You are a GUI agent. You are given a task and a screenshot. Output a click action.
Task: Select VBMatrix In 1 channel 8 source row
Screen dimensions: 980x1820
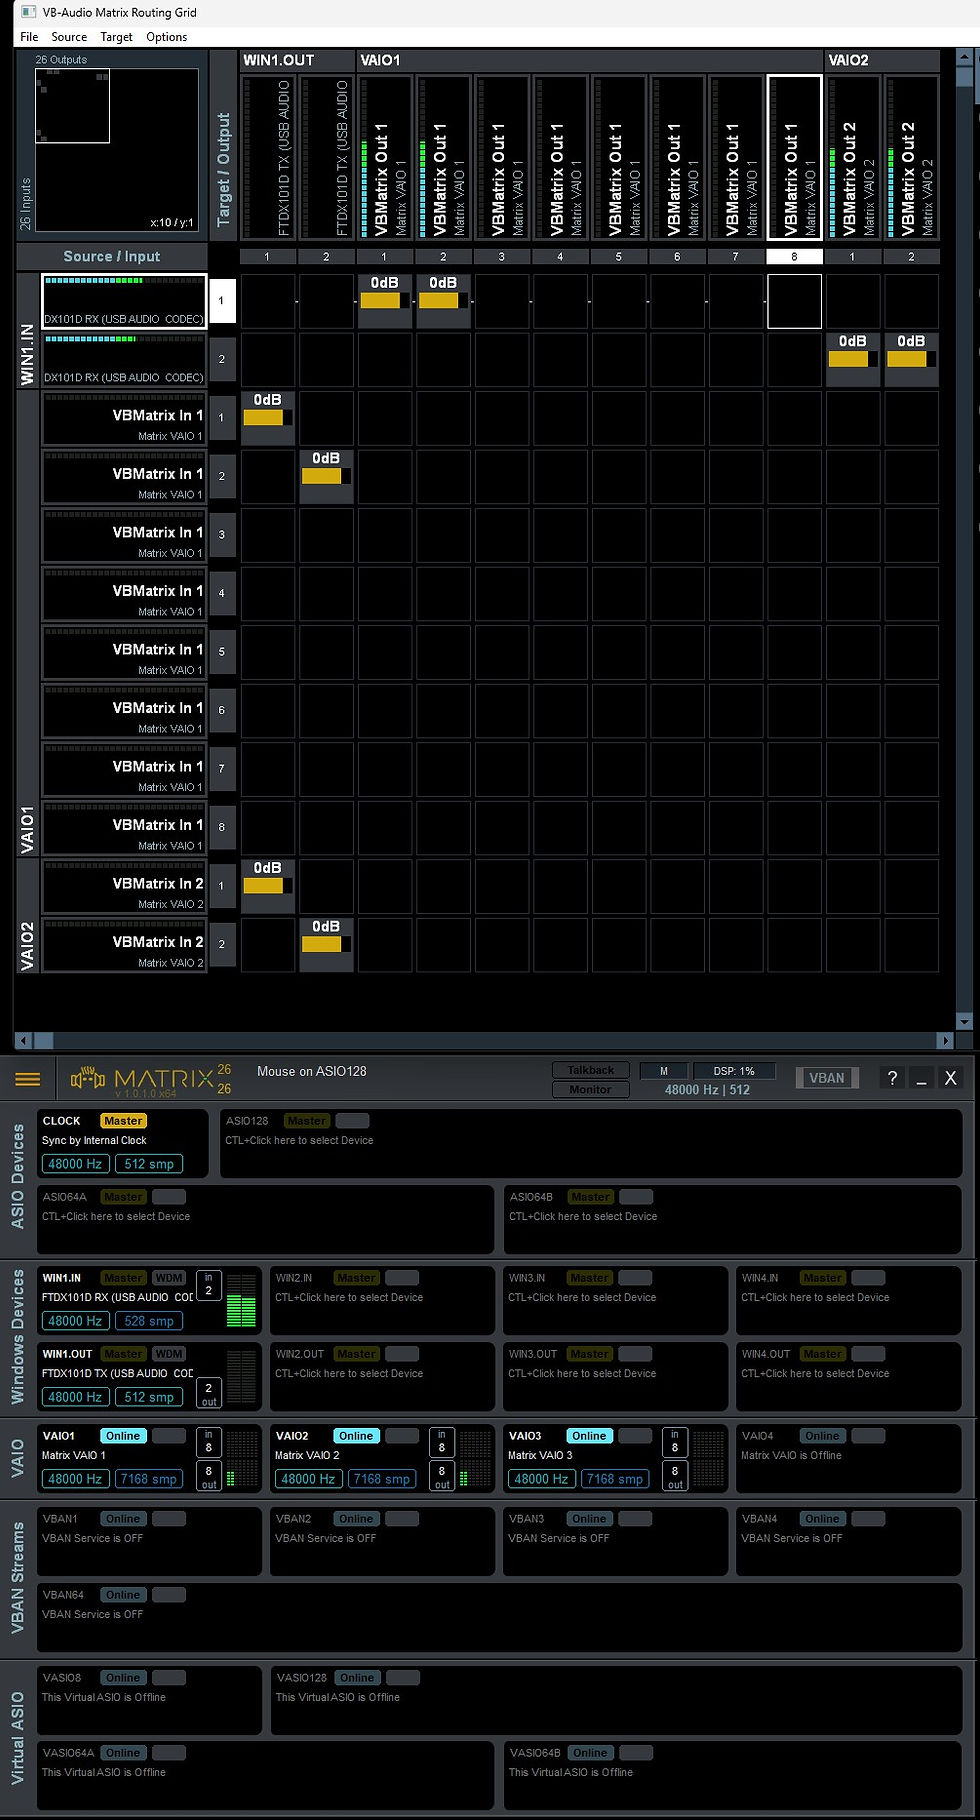pyautogui.click(x=124, y=827)
